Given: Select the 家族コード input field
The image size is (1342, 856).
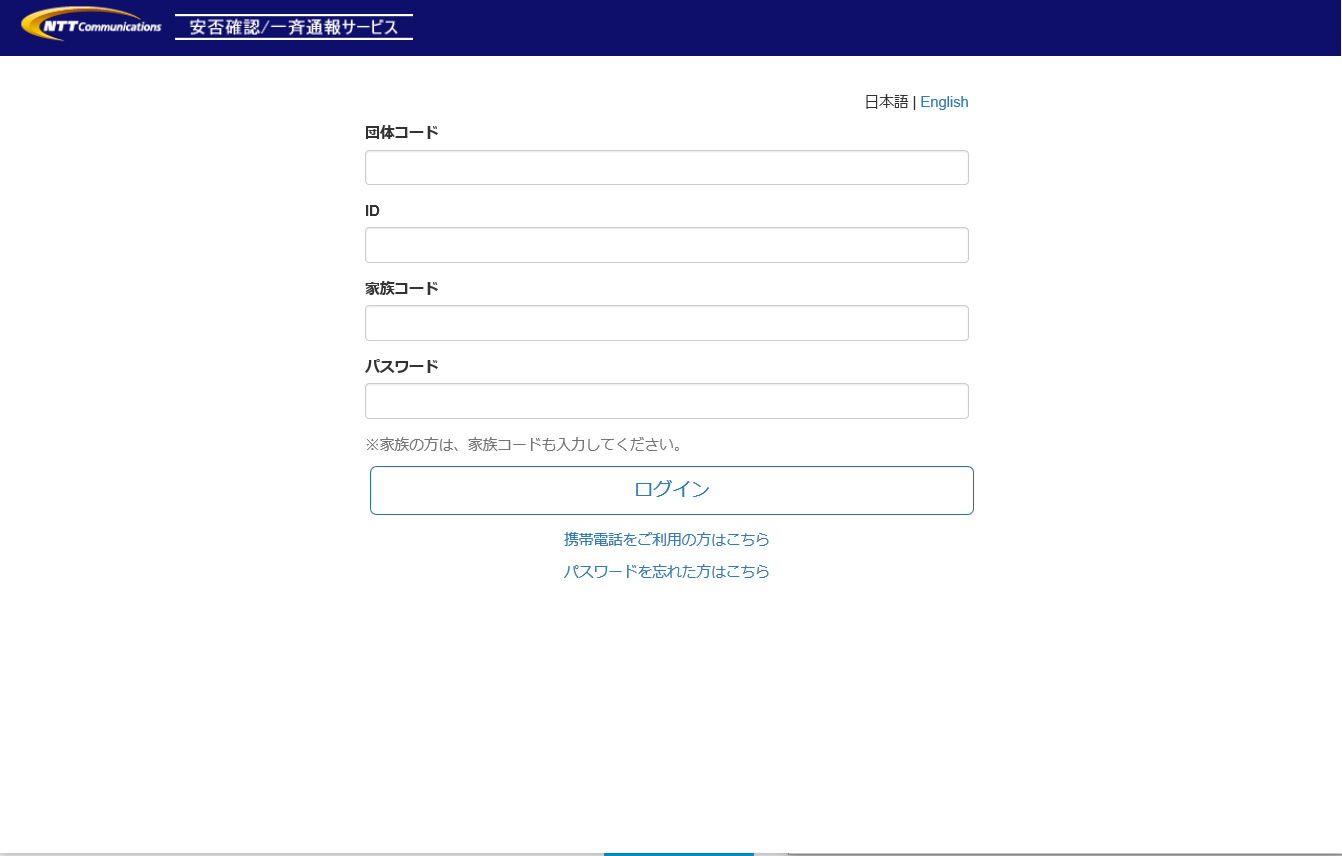Looking at the screenshot, I should (666, 323).
